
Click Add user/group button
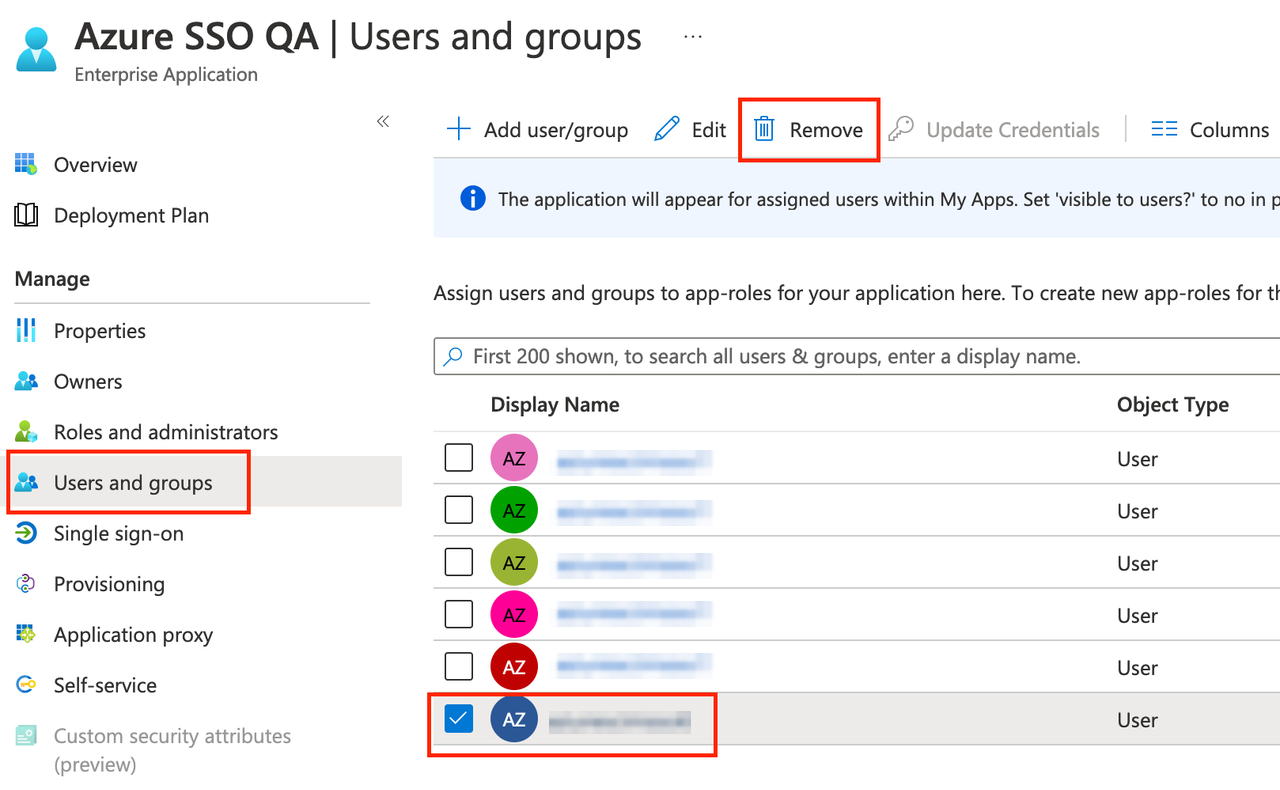(x=537, y=130)
